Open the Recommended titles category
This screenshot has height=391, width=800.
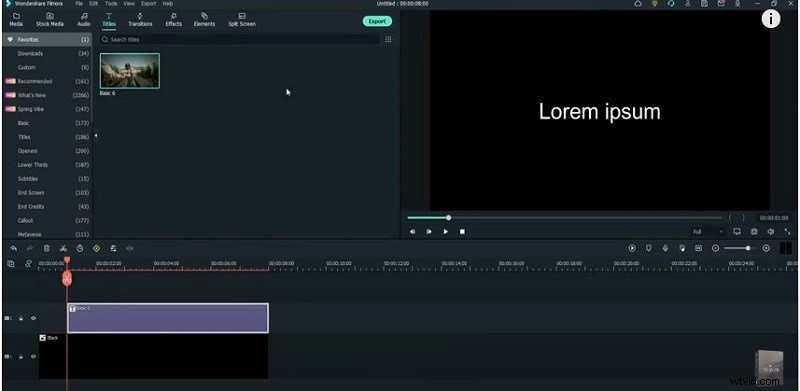tap(47, 81)
